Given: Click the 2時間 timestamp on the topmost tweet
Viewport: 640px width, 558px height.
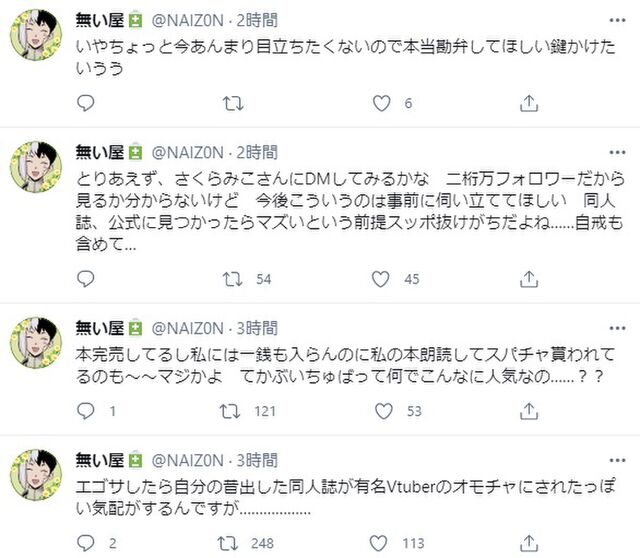Looking at the screenshot, I should point(260,19).
